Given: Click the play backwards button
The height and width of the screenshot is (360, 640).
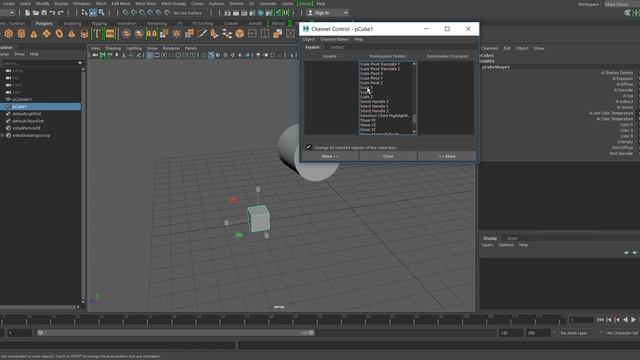Looking at the screenshot, I should pos(625,320).
